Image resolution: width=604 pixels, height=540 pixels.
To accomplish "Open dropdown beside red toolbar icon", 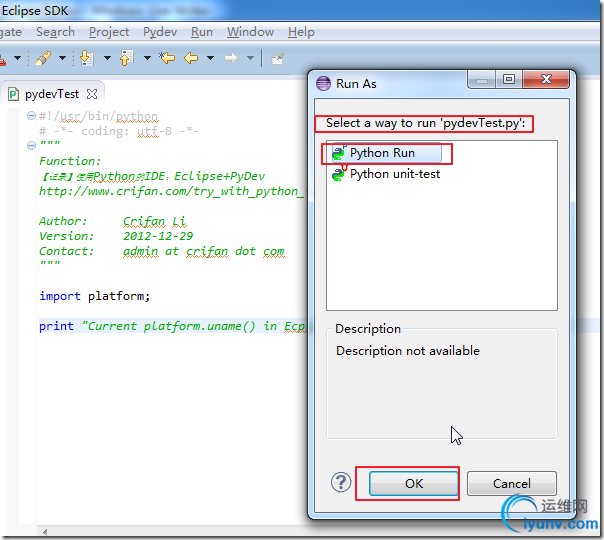I will [17, 58].
